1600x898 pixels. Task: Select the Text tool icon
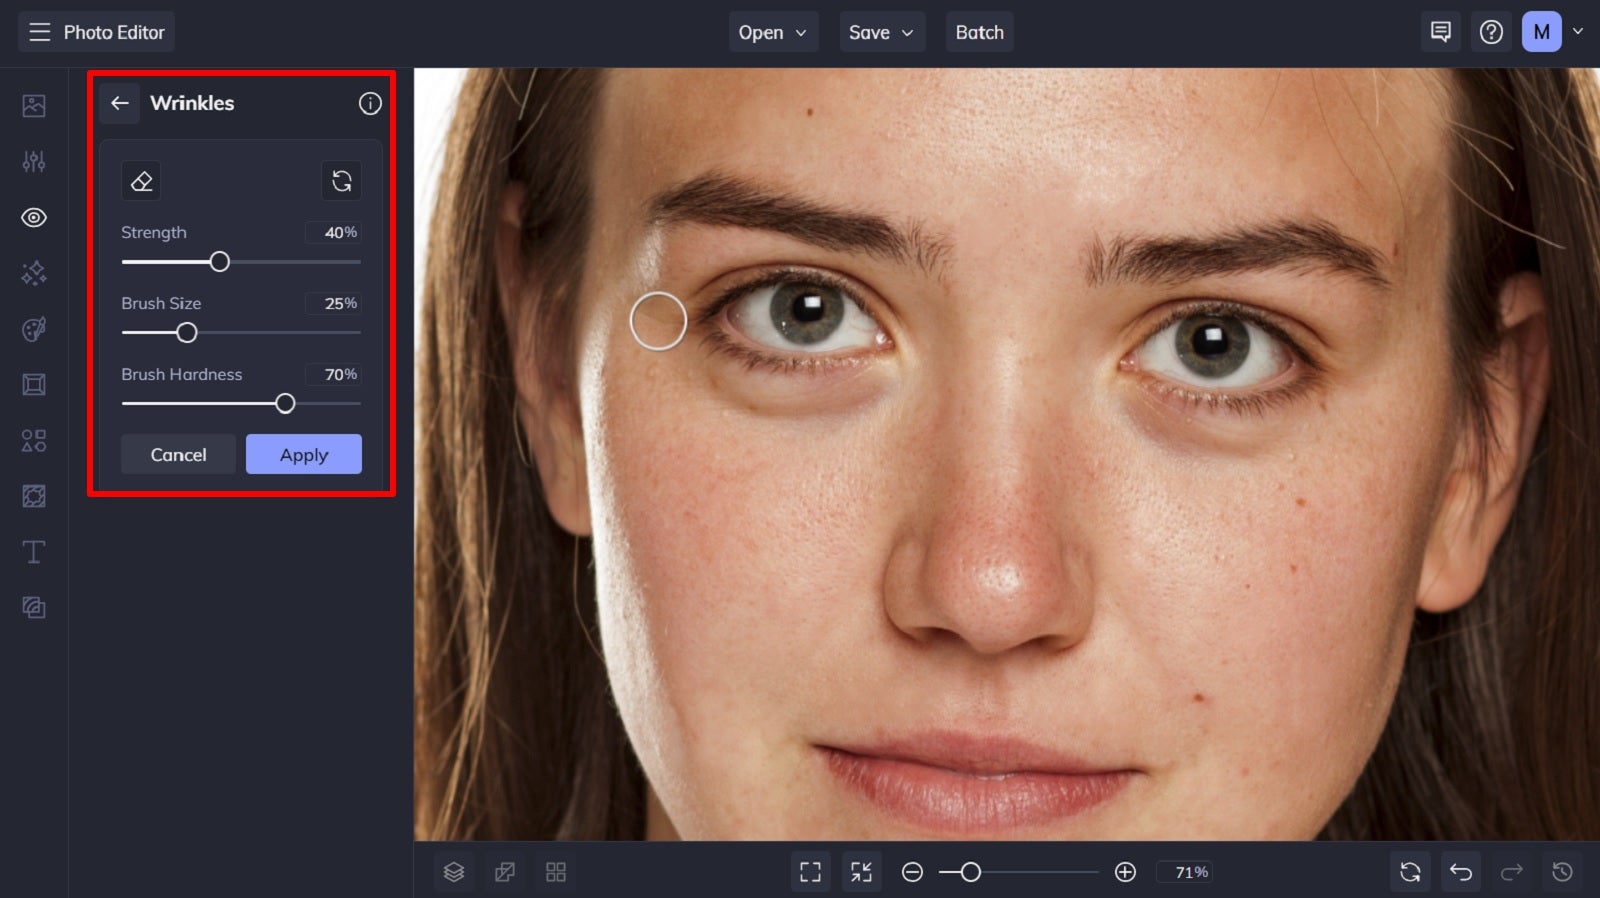34,552
